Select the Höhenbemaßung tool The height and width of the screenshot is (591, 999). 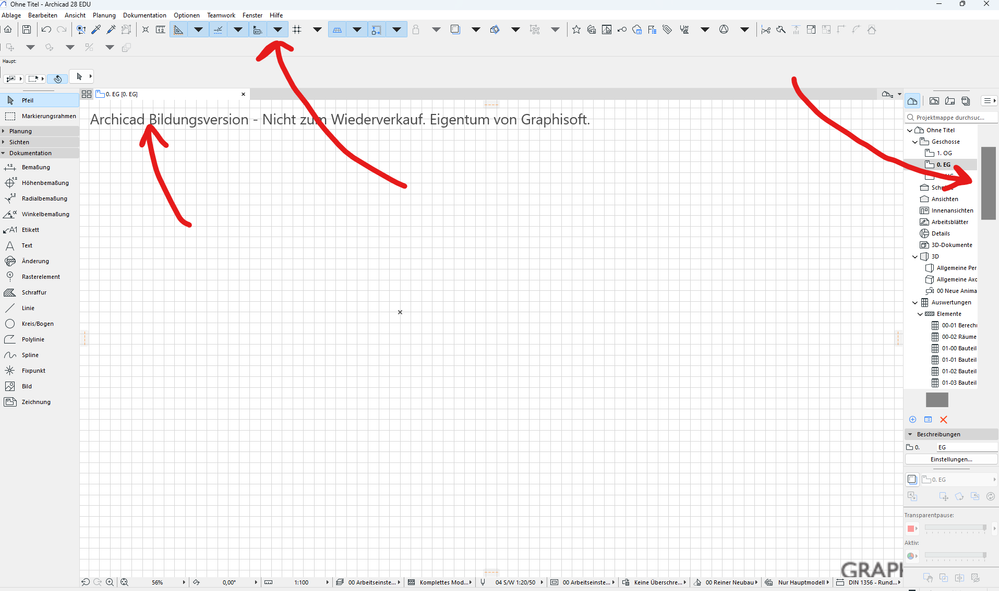coord(40,183)
